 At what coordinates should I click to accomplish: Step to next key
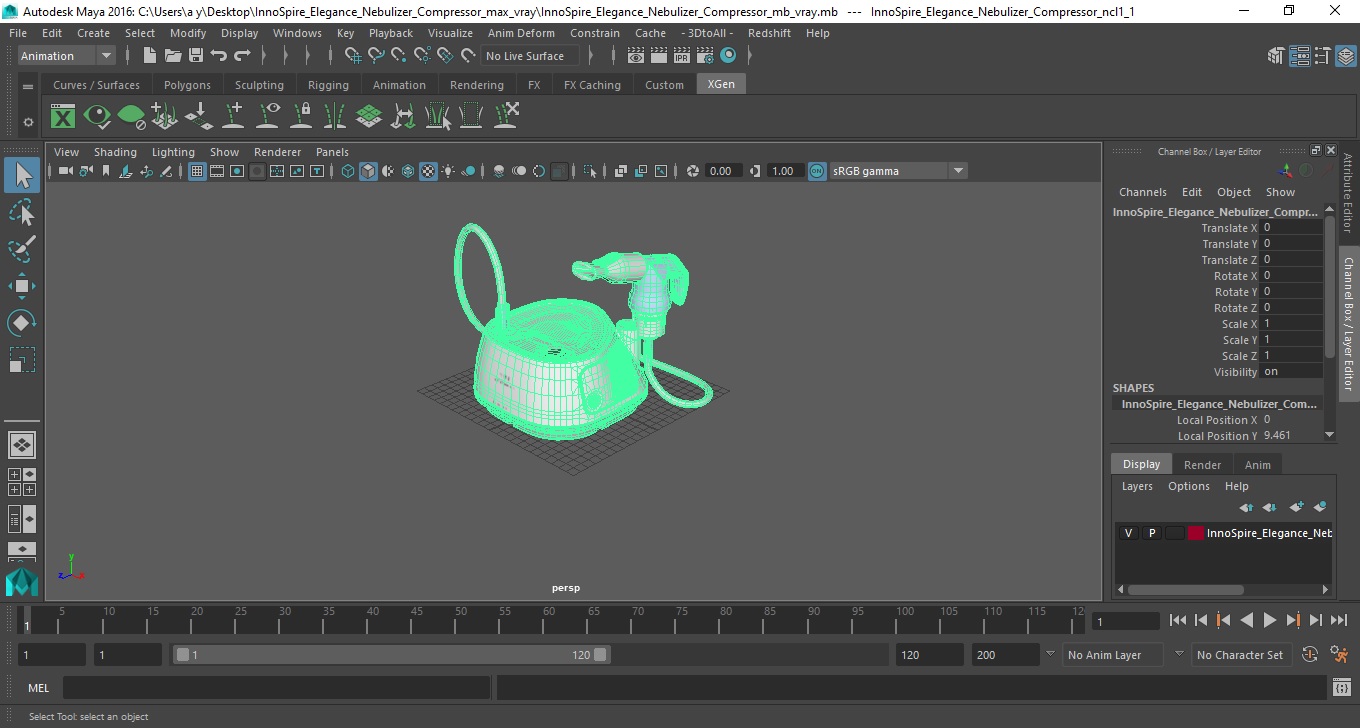1293,620
